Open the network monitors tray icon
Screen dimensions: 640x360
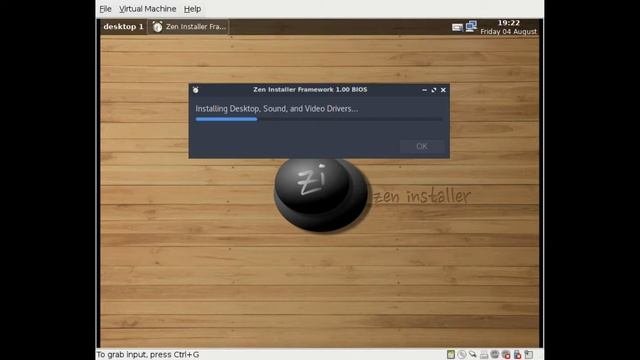(x=471, y=27)
